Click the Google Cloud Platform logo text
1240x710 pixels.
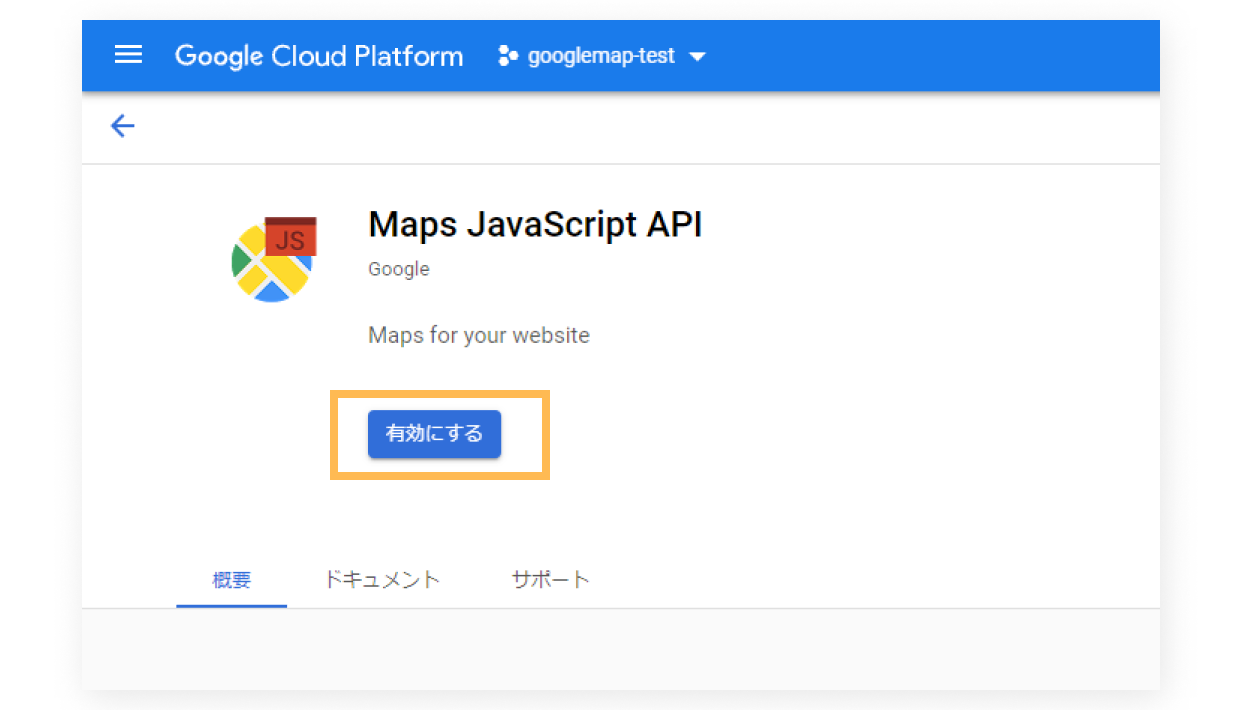[x=318, y=56]
